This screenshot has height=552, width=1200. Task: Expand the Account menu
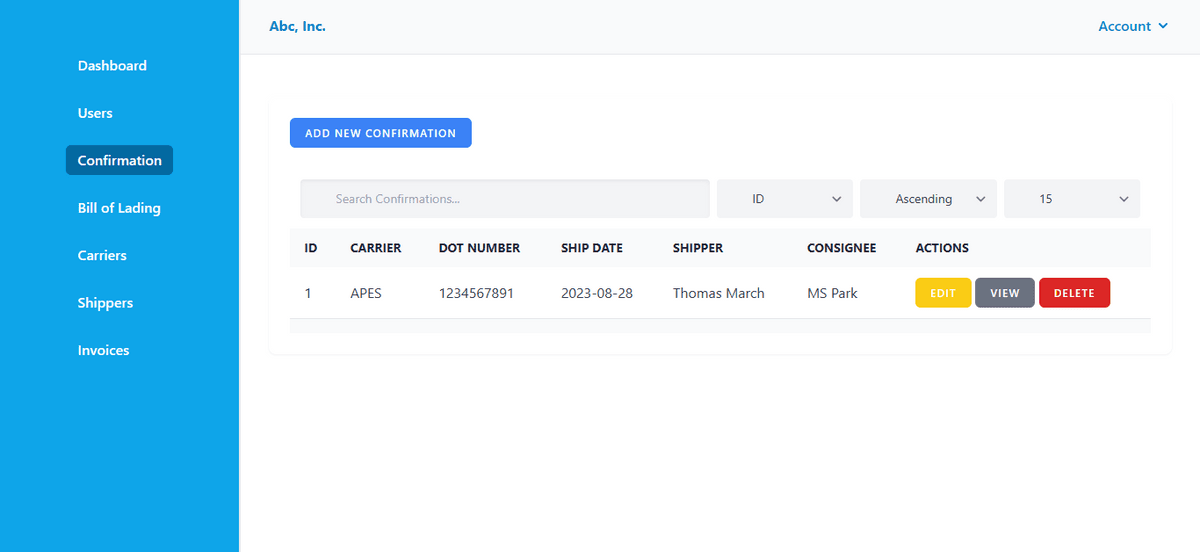[1125, 27]
